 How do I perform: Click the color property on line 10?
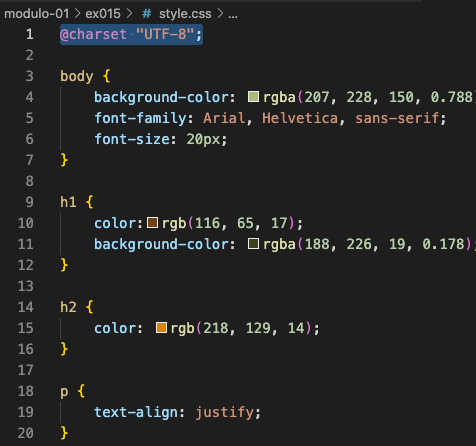(115, 223)
